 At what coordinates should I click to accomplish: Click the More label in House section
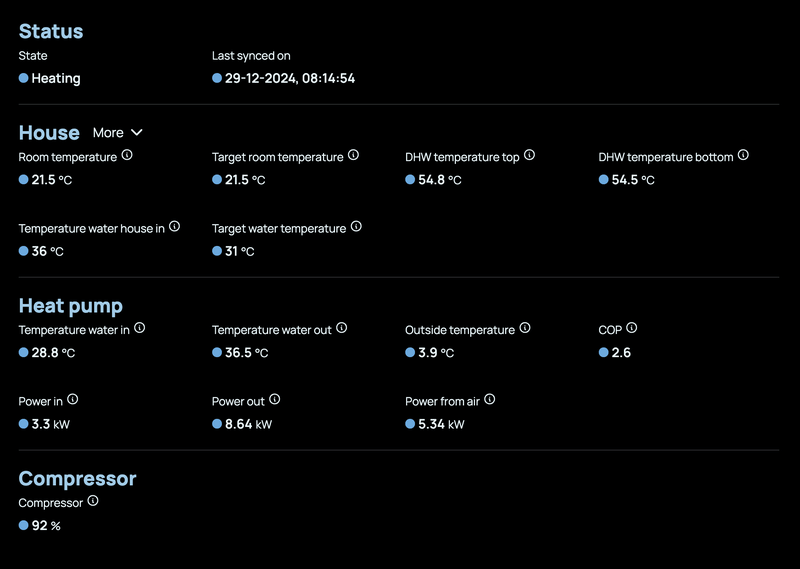108,133
